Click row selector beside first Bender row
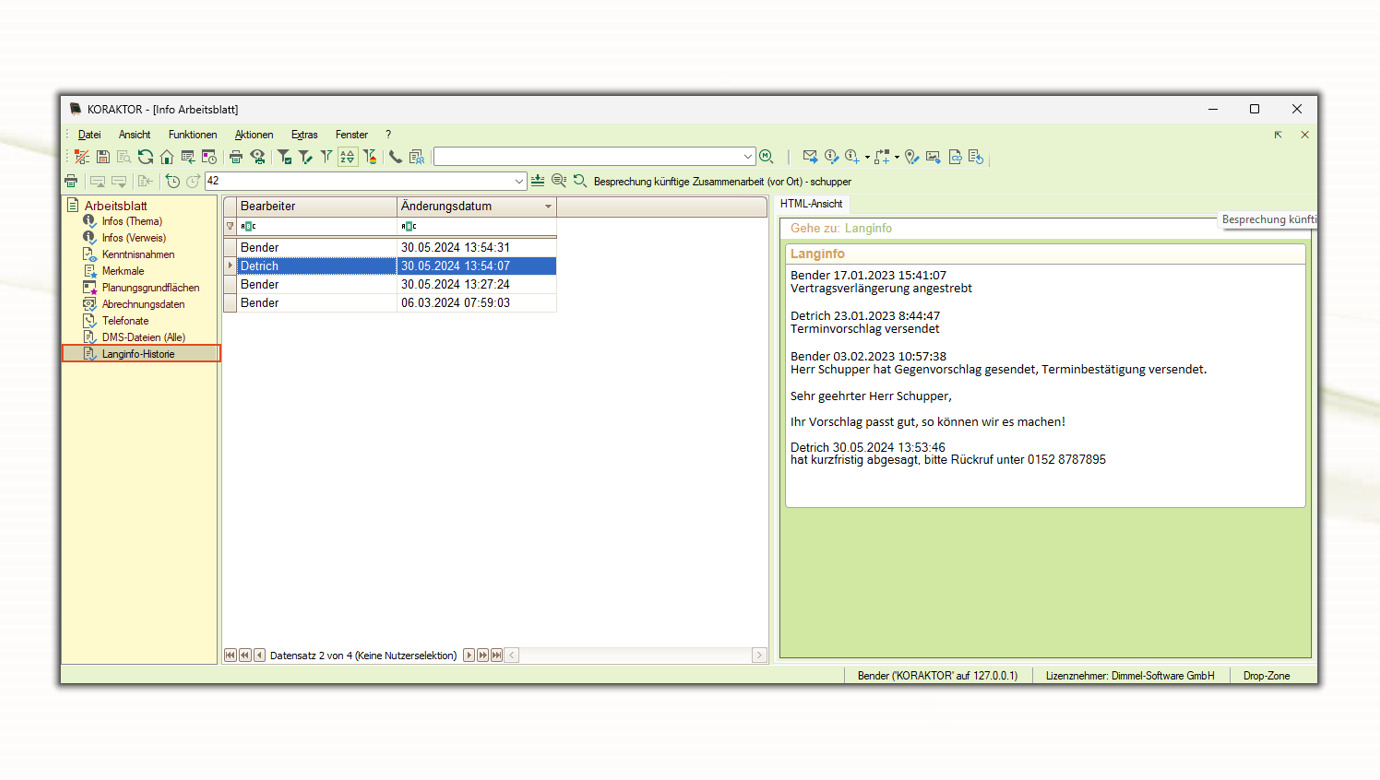The height and width of the screenshot is (780, 1380). (230, 247)
